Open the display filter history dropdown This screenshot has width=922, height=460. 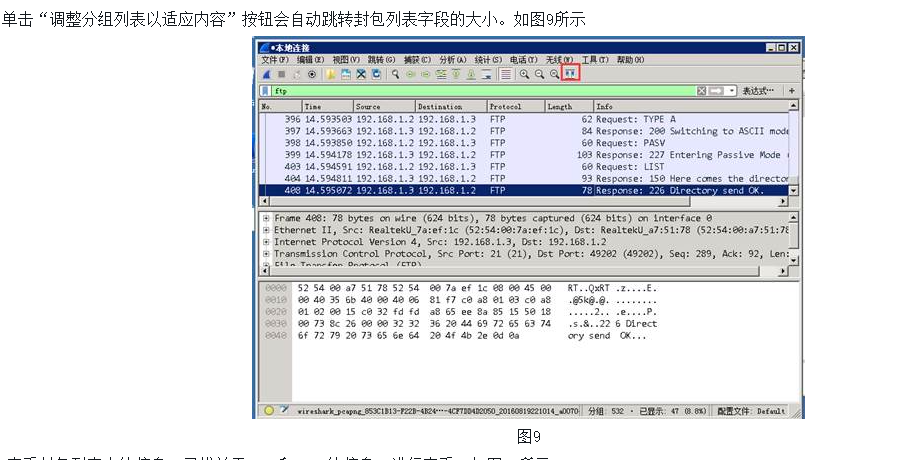(x=732, y=91)
